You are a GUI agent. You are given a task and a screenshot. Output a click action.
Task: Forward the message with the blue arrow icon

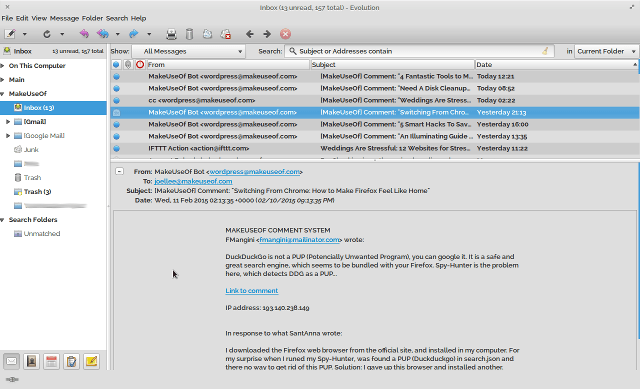[133, 34]
